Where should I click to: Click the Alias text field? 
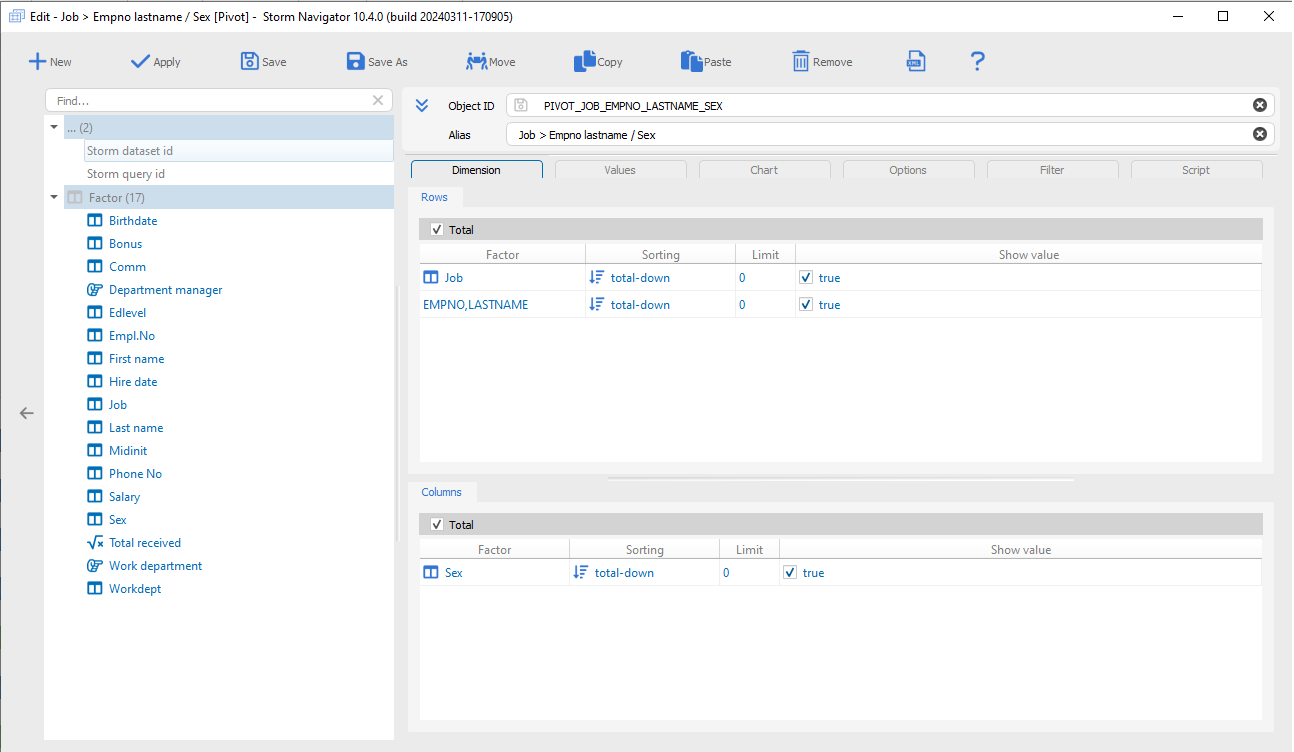pos(890,134)
